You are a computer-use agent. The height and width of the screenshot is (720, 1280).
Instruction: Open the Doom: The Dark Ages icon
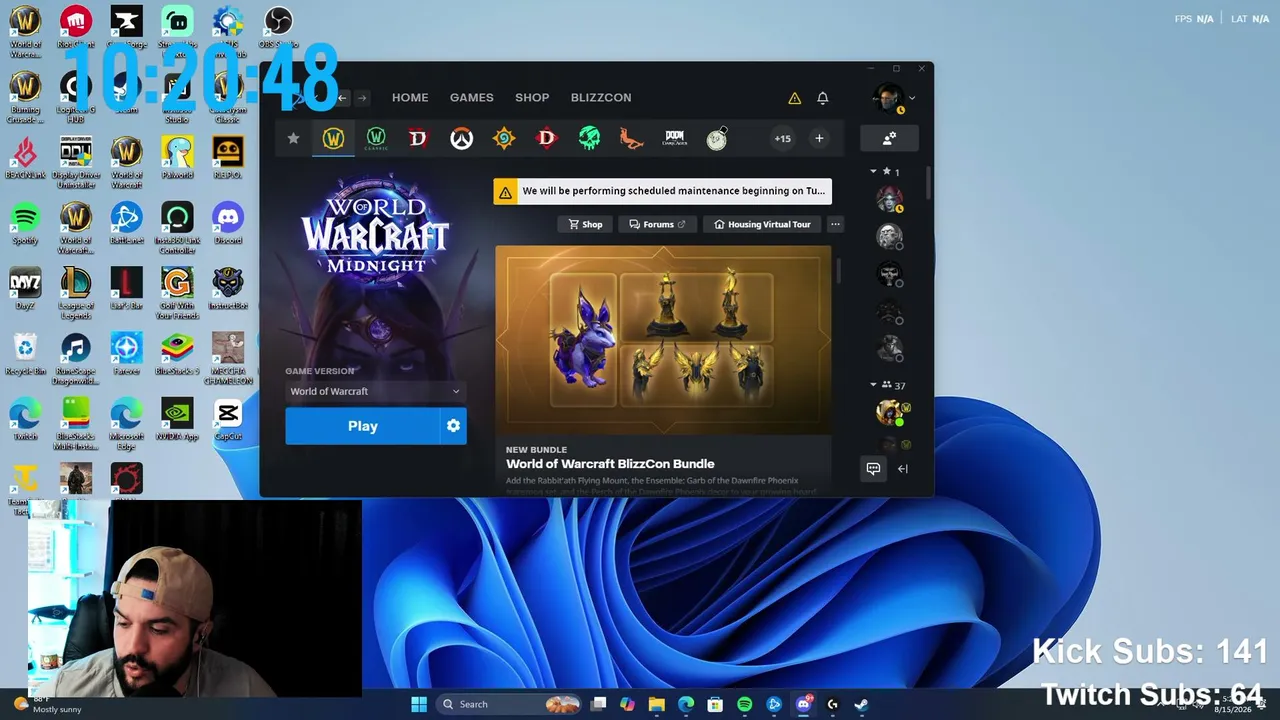point(674,139)
